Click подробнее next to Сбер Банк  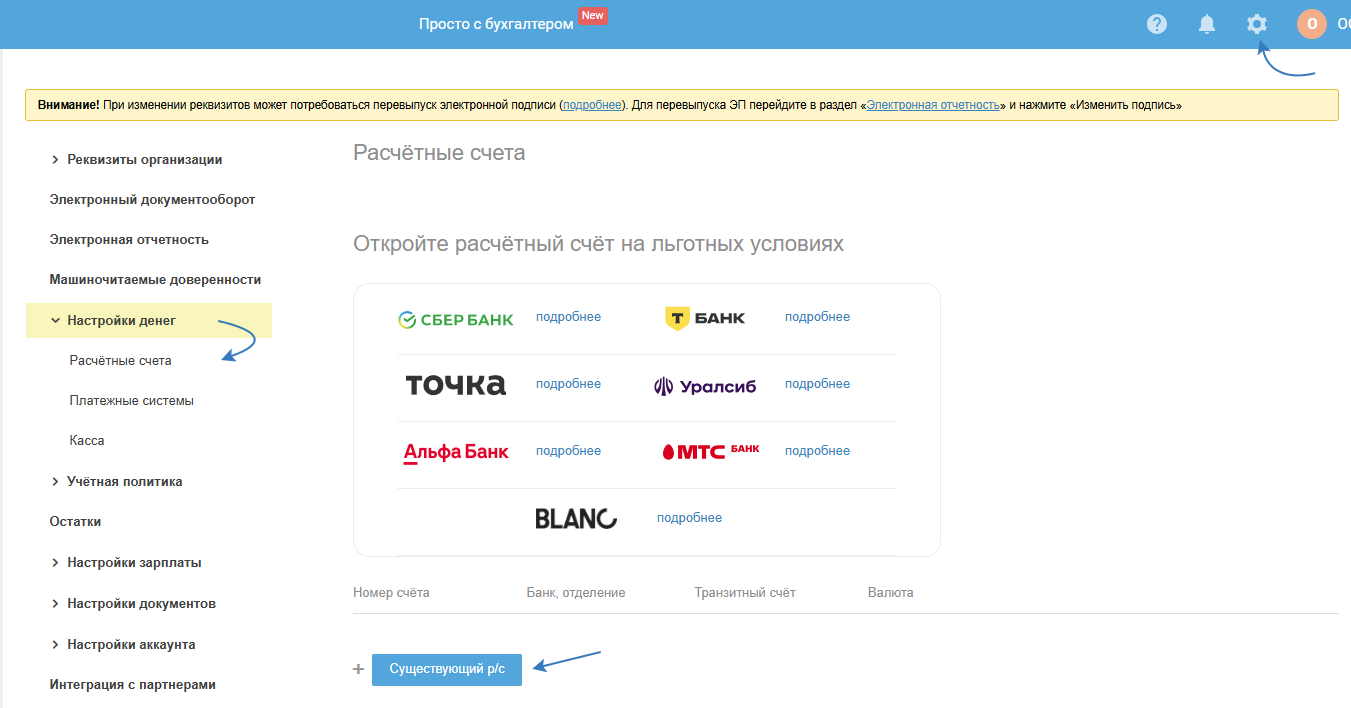pyautogui.click(x=568, y=317)
